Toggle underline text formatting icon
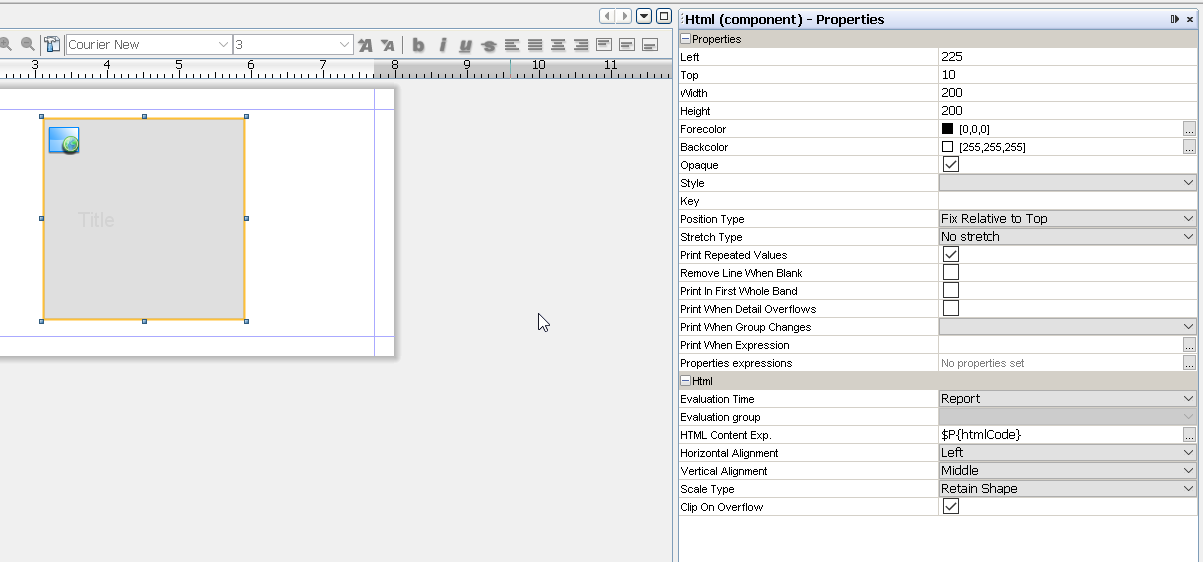The image size is (1203, 562). (x=465, y=45)
